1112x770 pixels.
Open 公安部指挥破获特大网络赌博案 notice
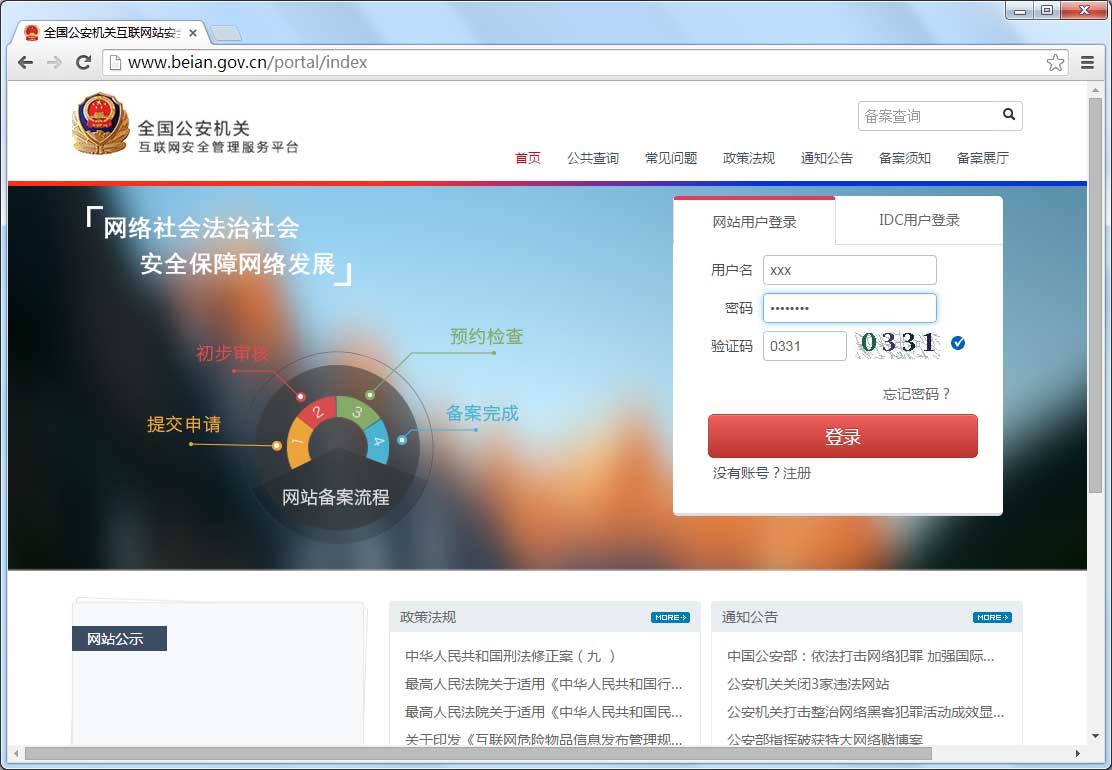[x=825, y=740]
